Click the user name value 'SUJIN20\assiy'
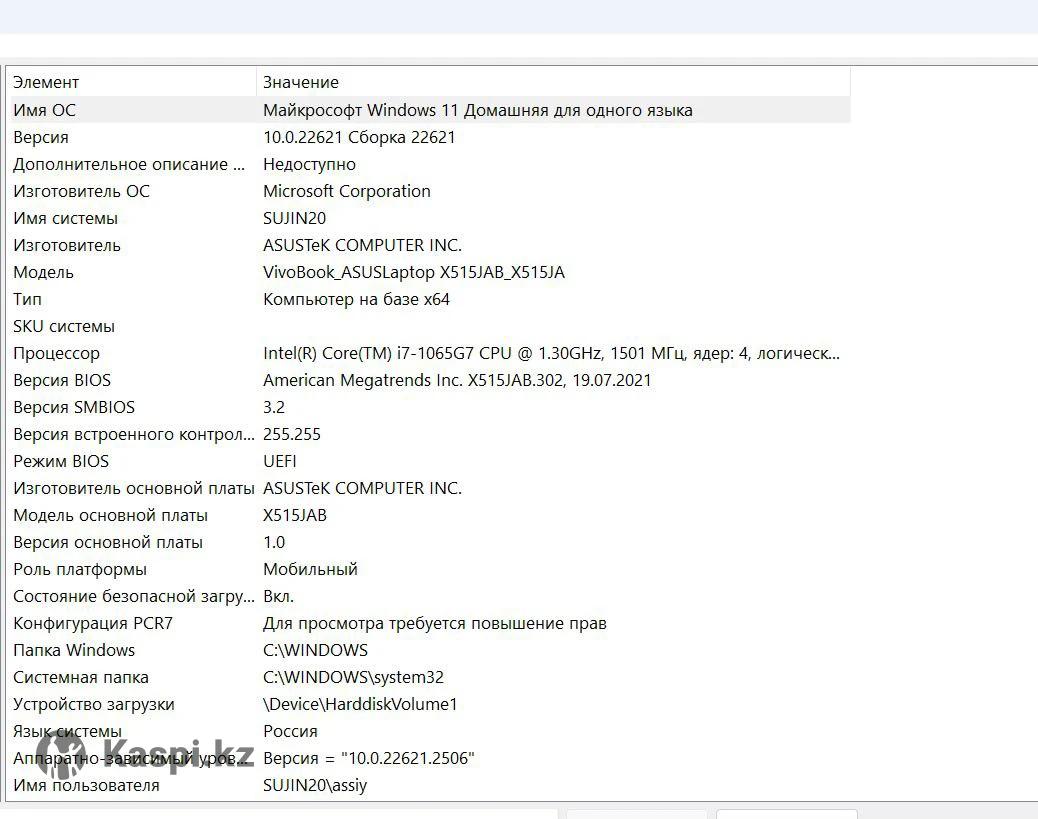This screenshot has height=819, width=1038. point(314,785)
